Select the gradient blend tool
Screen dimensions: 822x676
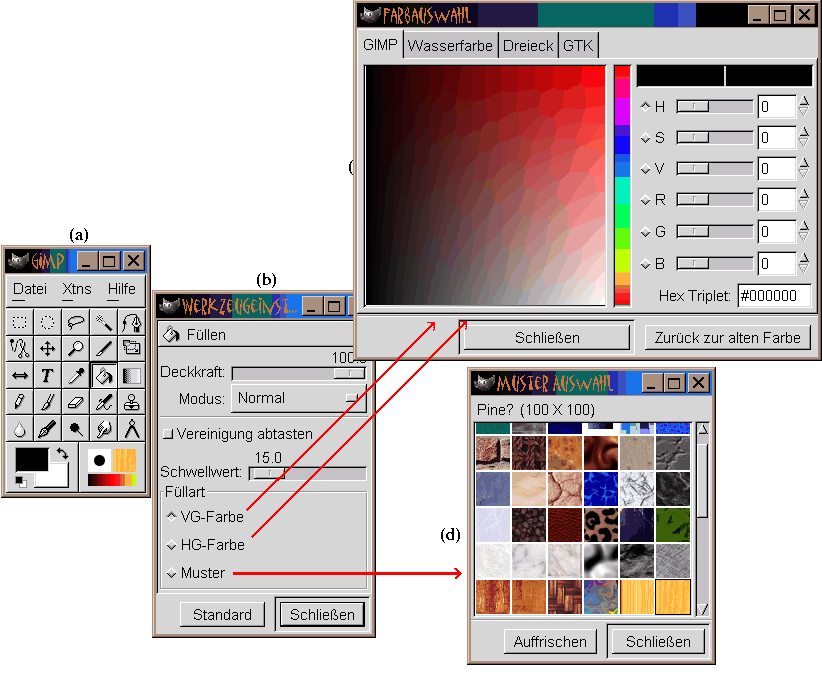[131, 376]
